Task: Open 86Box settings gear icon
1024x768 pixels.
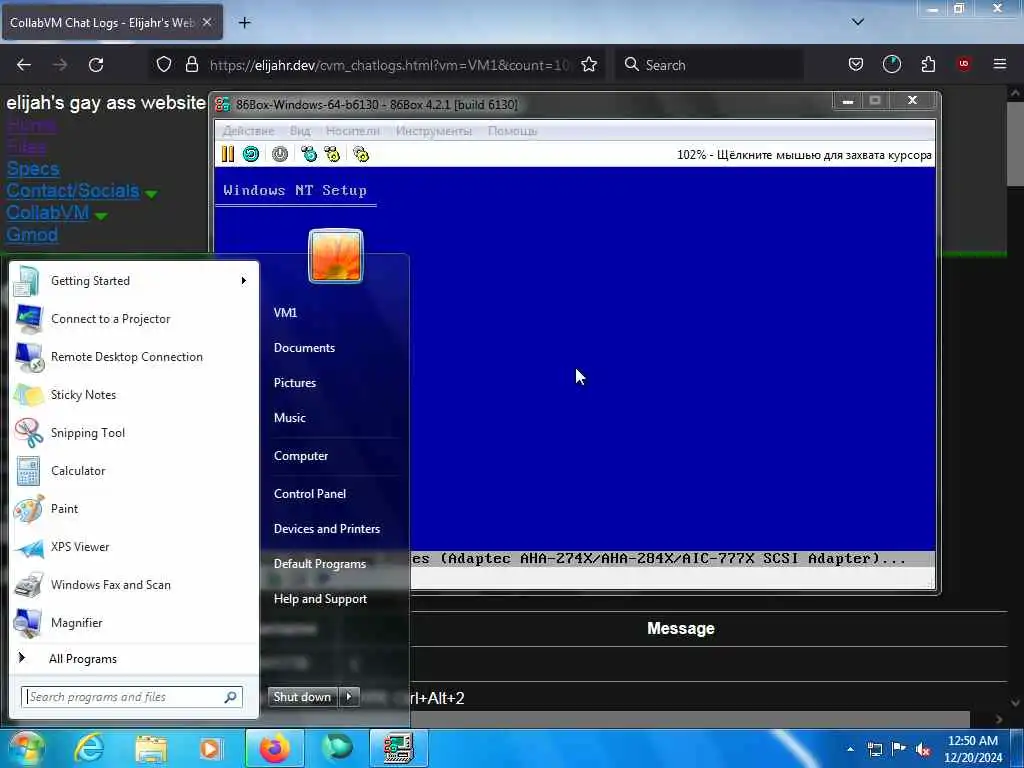Action: (x=361, y=154)
